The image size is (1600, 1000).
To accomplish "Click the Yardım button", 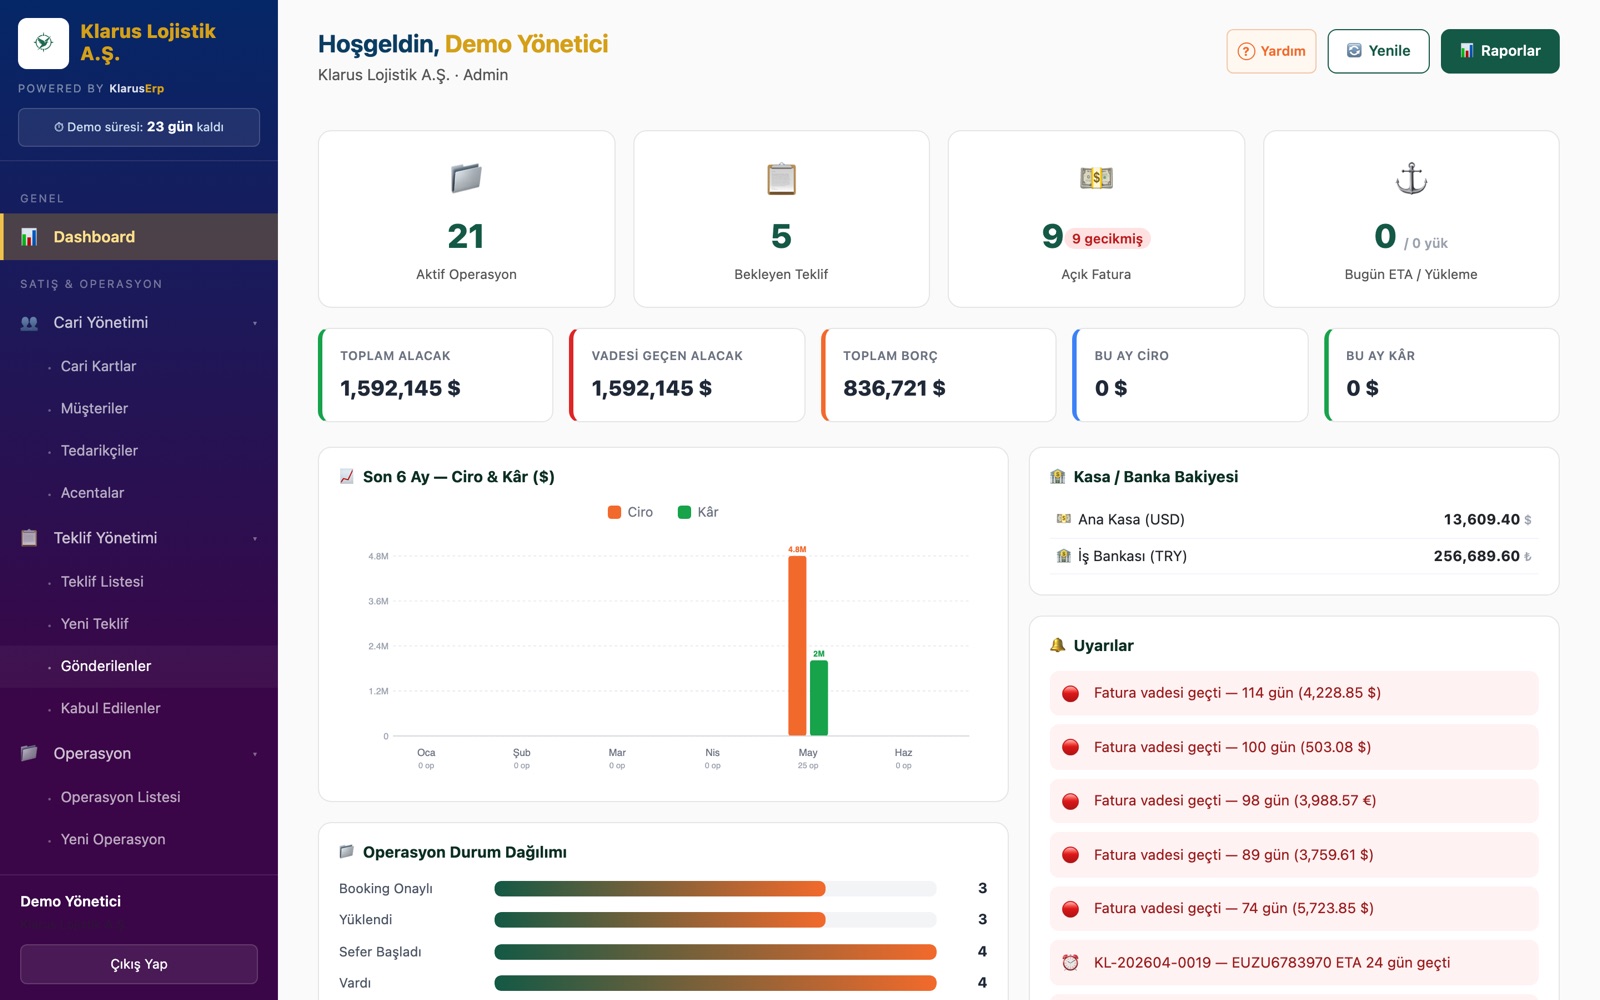I will [x=1271, y=51].
